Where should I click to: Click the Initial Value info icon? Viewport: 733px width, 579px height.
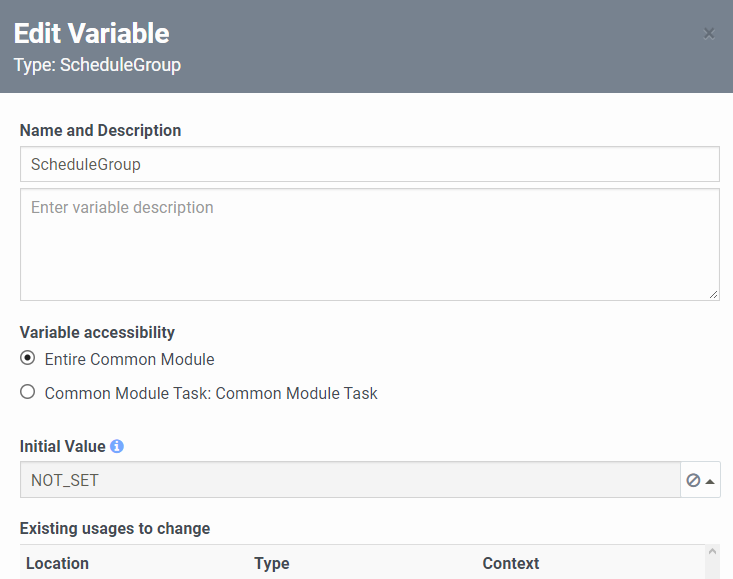click(117, 446)
